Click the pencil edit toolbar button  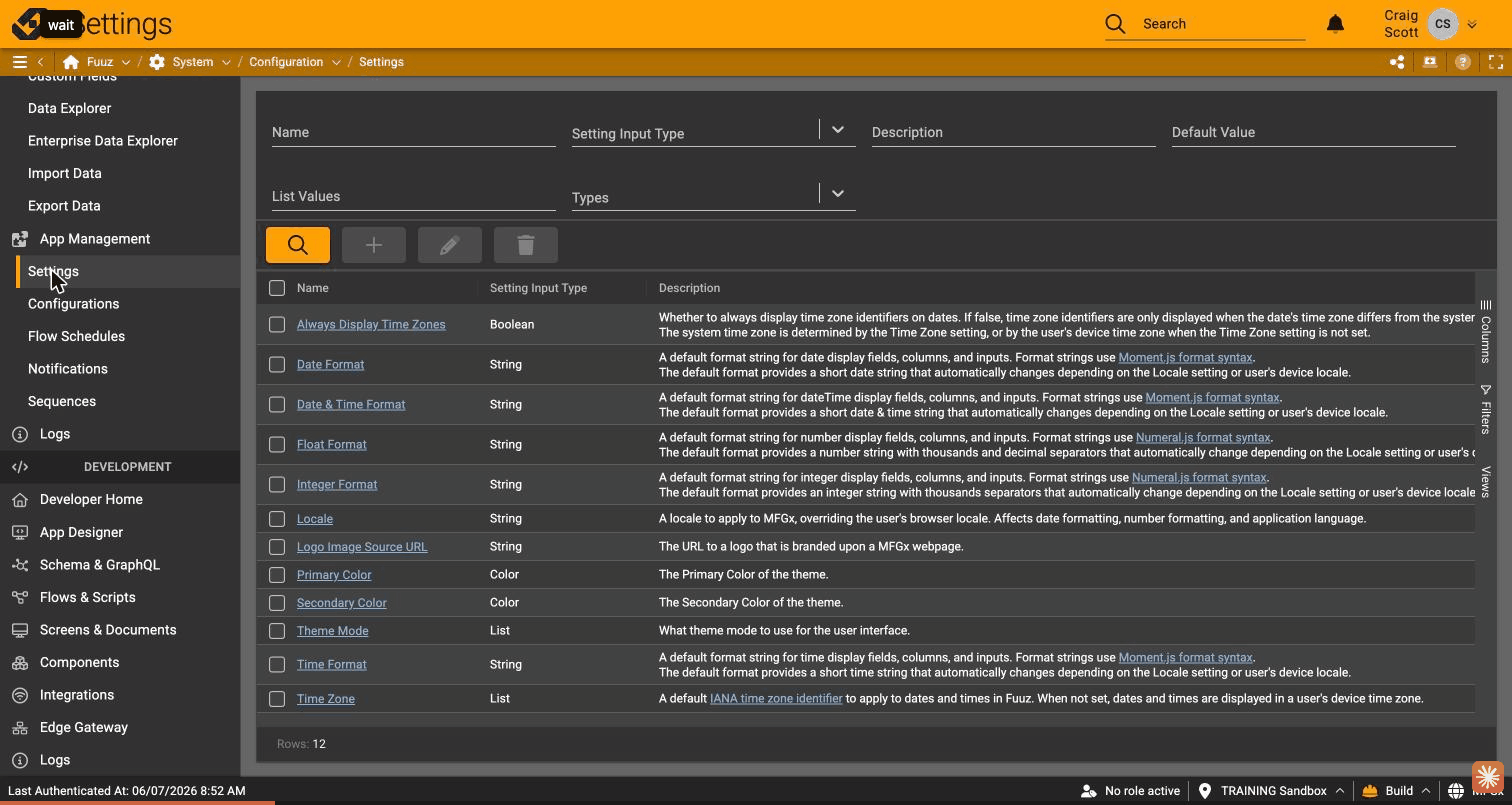pos(450,245)
